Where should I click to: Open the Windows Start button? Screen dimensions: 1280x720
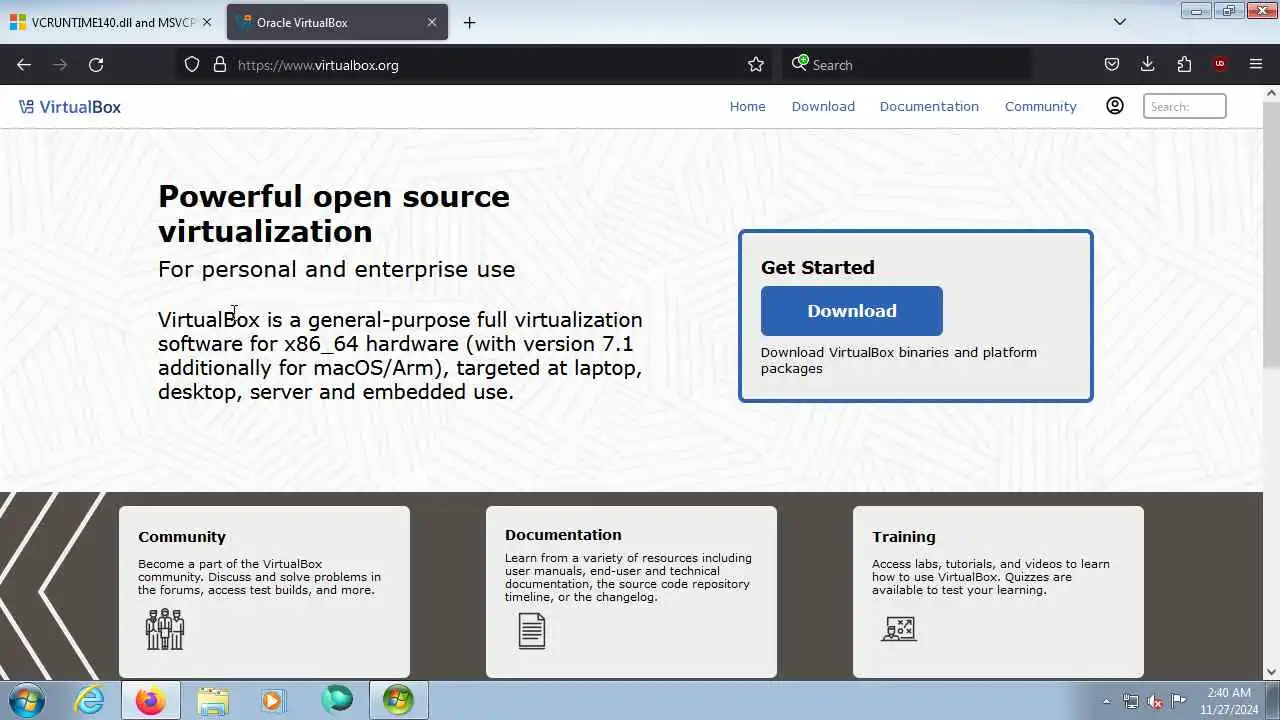[x=26, y=700]
